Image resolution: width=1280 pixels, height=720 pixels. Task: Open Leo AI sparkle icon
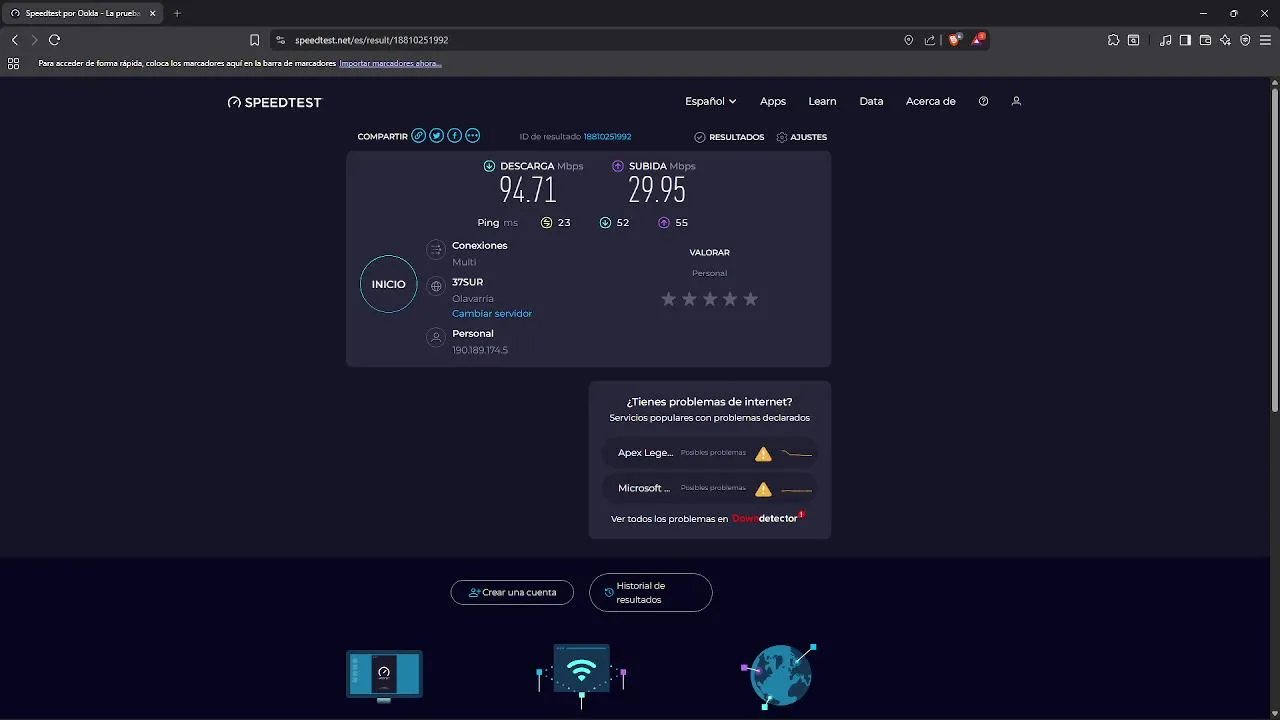point(1225,40)
